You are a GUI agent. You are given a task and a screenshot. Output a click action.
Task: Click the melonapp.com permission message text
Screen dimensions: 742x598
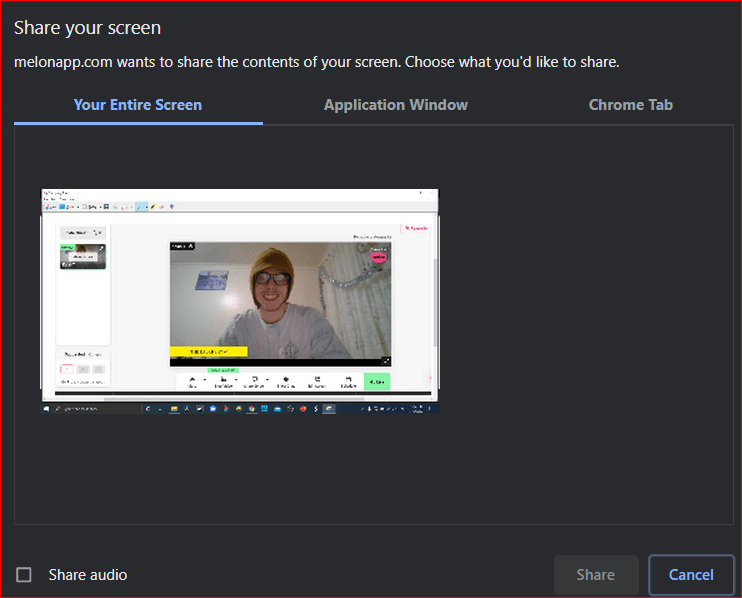pos(316,62)
